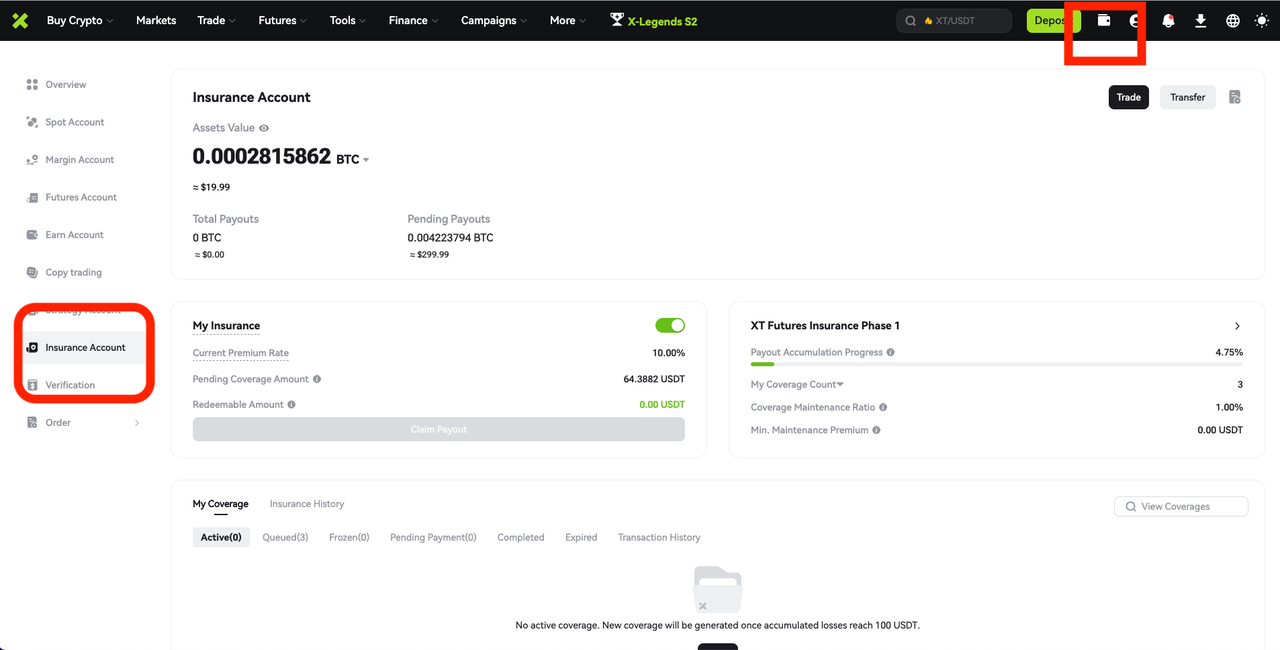
Task: Select the My Coverage tab
Action: [220, 504]
